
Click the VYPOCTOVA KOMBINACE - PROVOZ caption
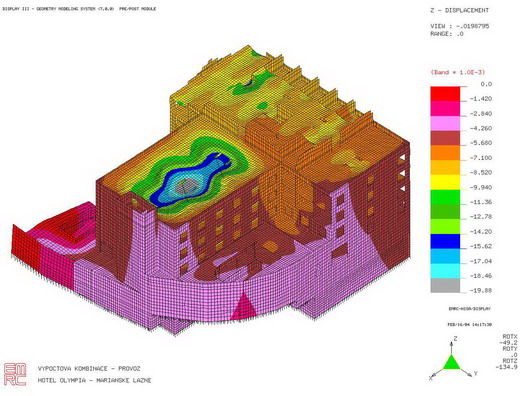(x=89, y=369)
